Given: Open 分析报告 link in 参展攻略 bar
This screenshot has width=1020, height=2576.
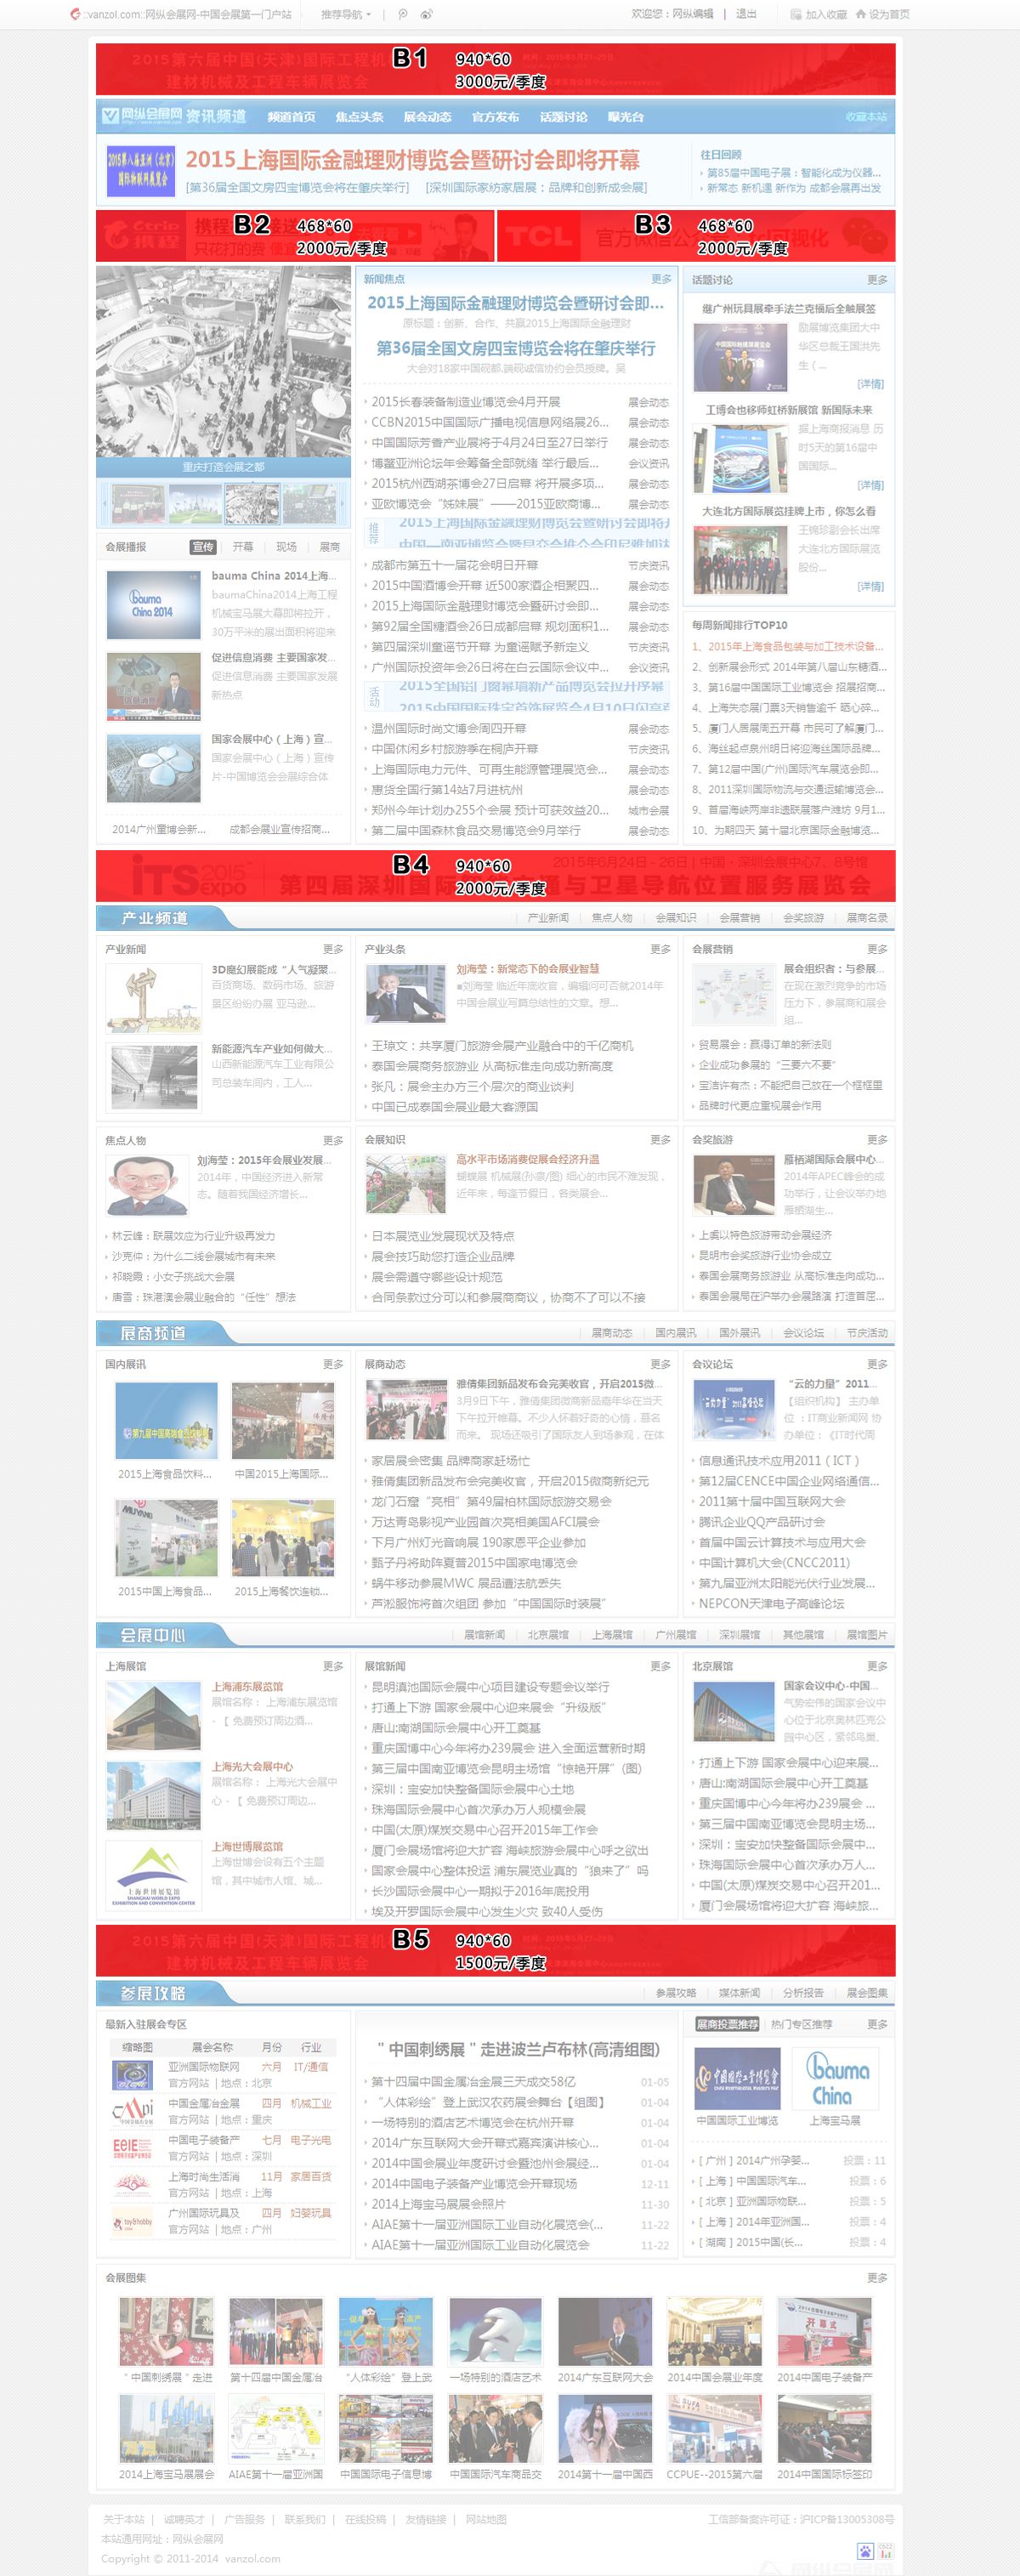Looking at the screenshot, I should tap(803, 1993).
